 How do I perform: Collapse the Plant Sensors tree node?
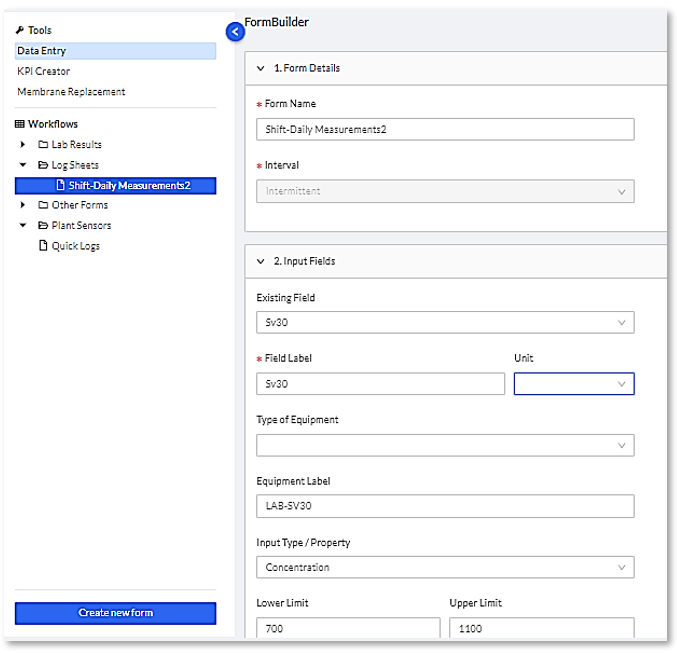pos(23,225)
